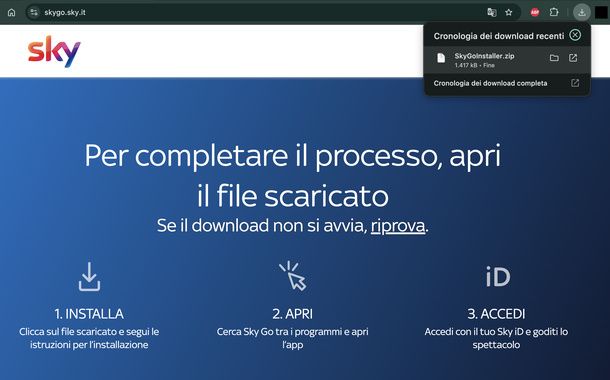
Task: Open the extensions puzzle icon
Action: 554,12
